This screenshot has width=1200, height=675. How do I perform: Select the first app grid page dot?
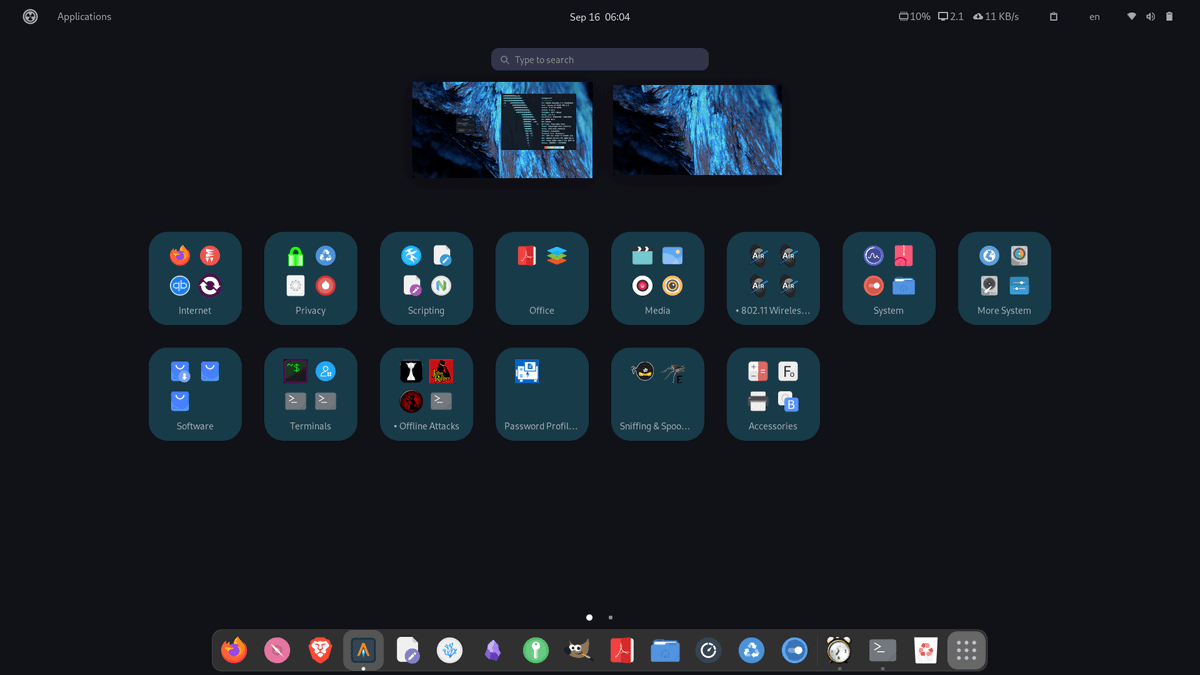[589, 618]
